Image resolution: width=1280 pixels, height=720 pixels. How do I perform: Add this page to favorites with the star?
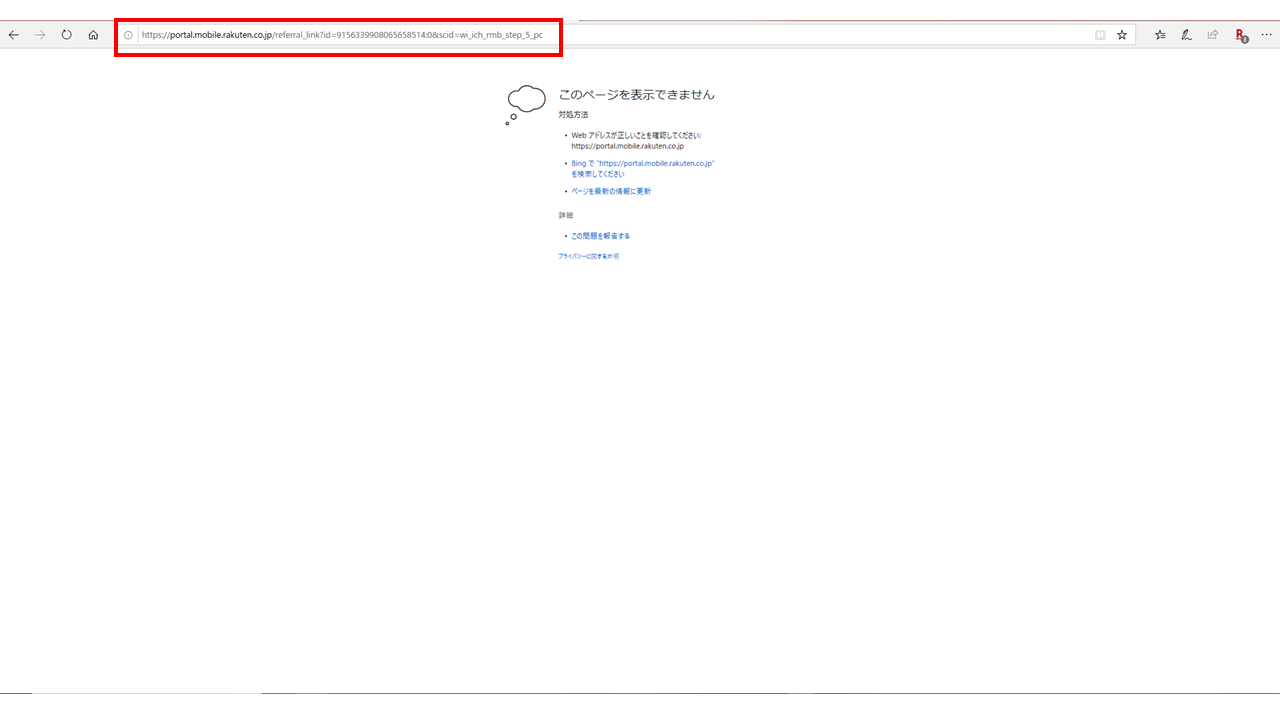[1122, 35]
